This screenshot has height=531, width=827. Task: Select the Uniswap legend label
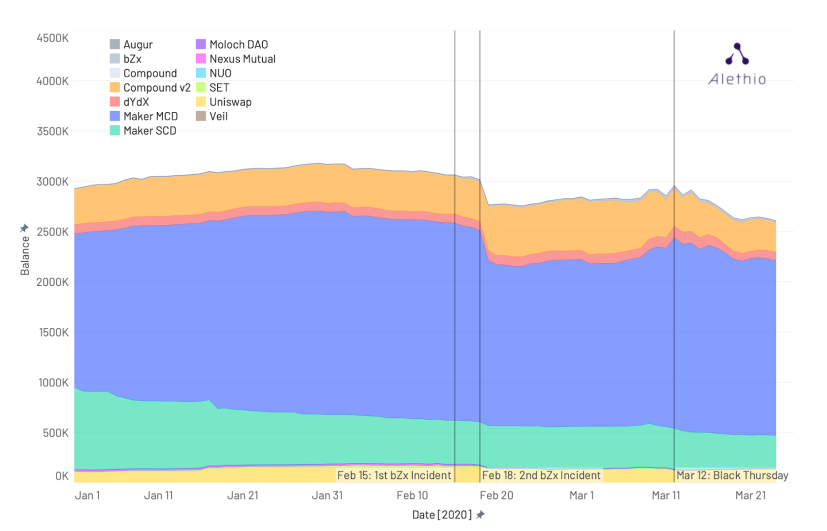(x=230, y=102)
